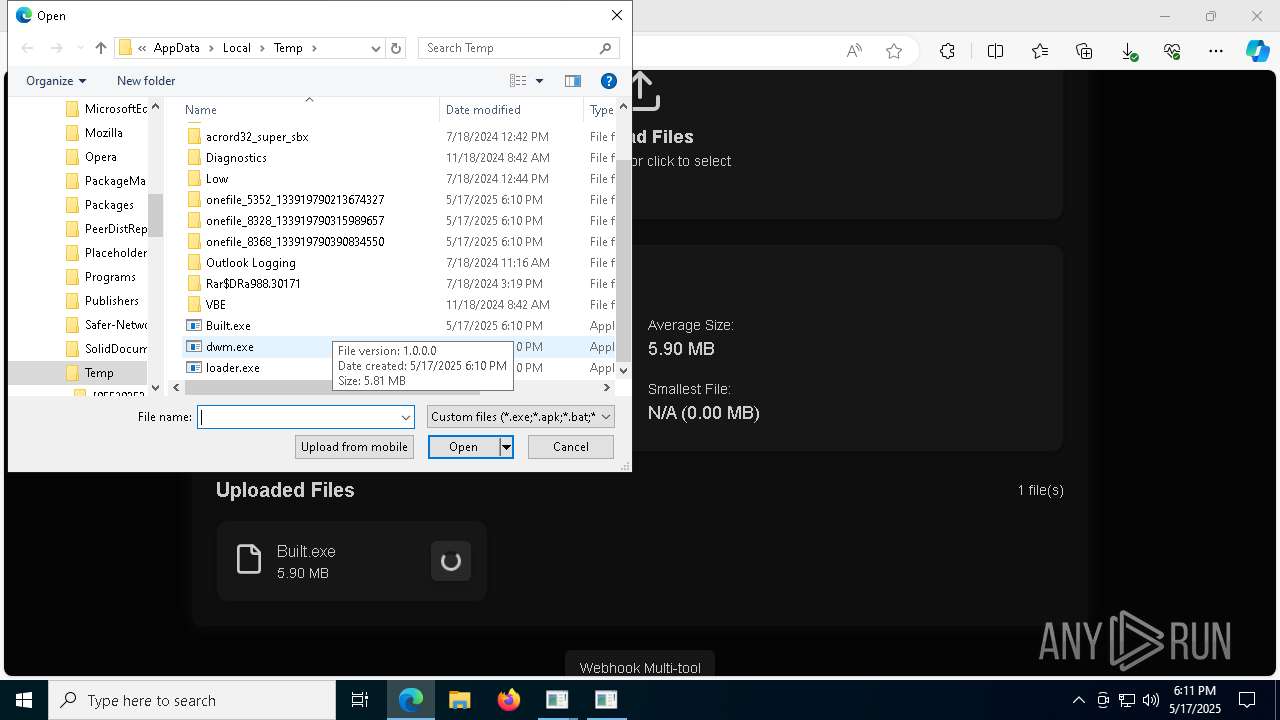Open the dialog Help question mark
Image resolution: width=1280 pixels, height=720 pixels.
(608, 81)
